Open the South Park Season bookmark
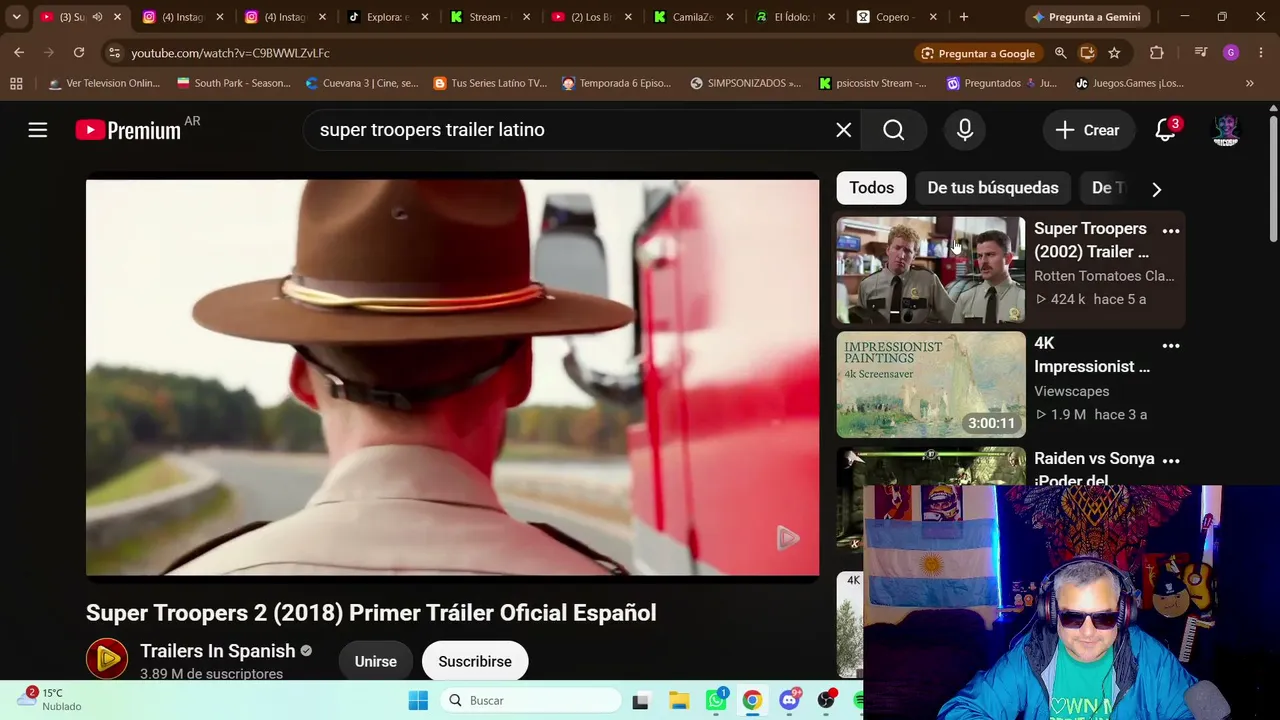The image size is (1280, 720). tap(233, 83)
